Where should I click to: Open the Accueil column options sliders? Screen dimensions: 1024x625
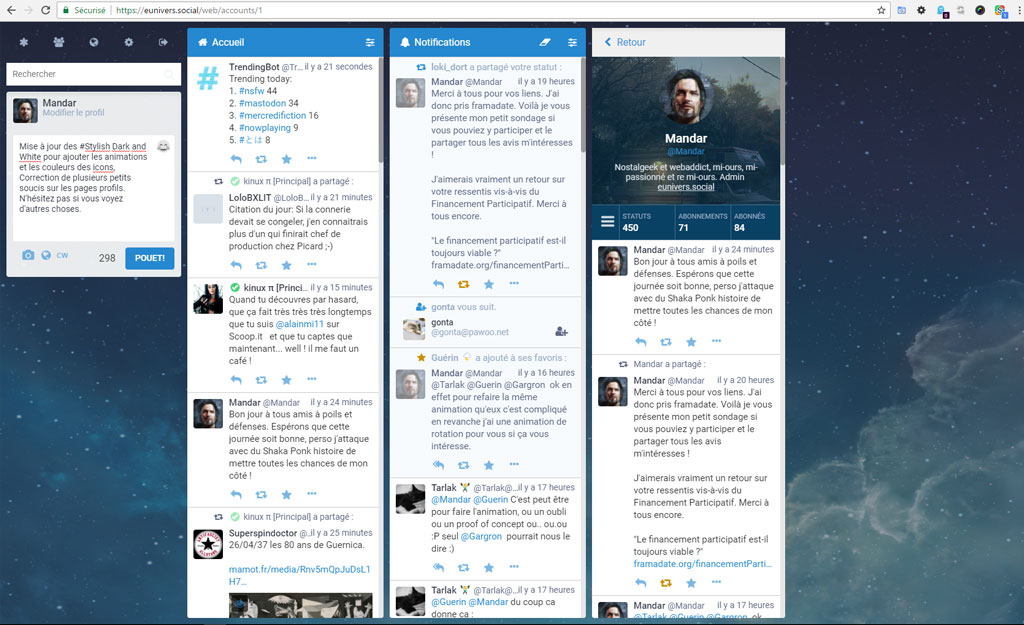click(370, 42)
